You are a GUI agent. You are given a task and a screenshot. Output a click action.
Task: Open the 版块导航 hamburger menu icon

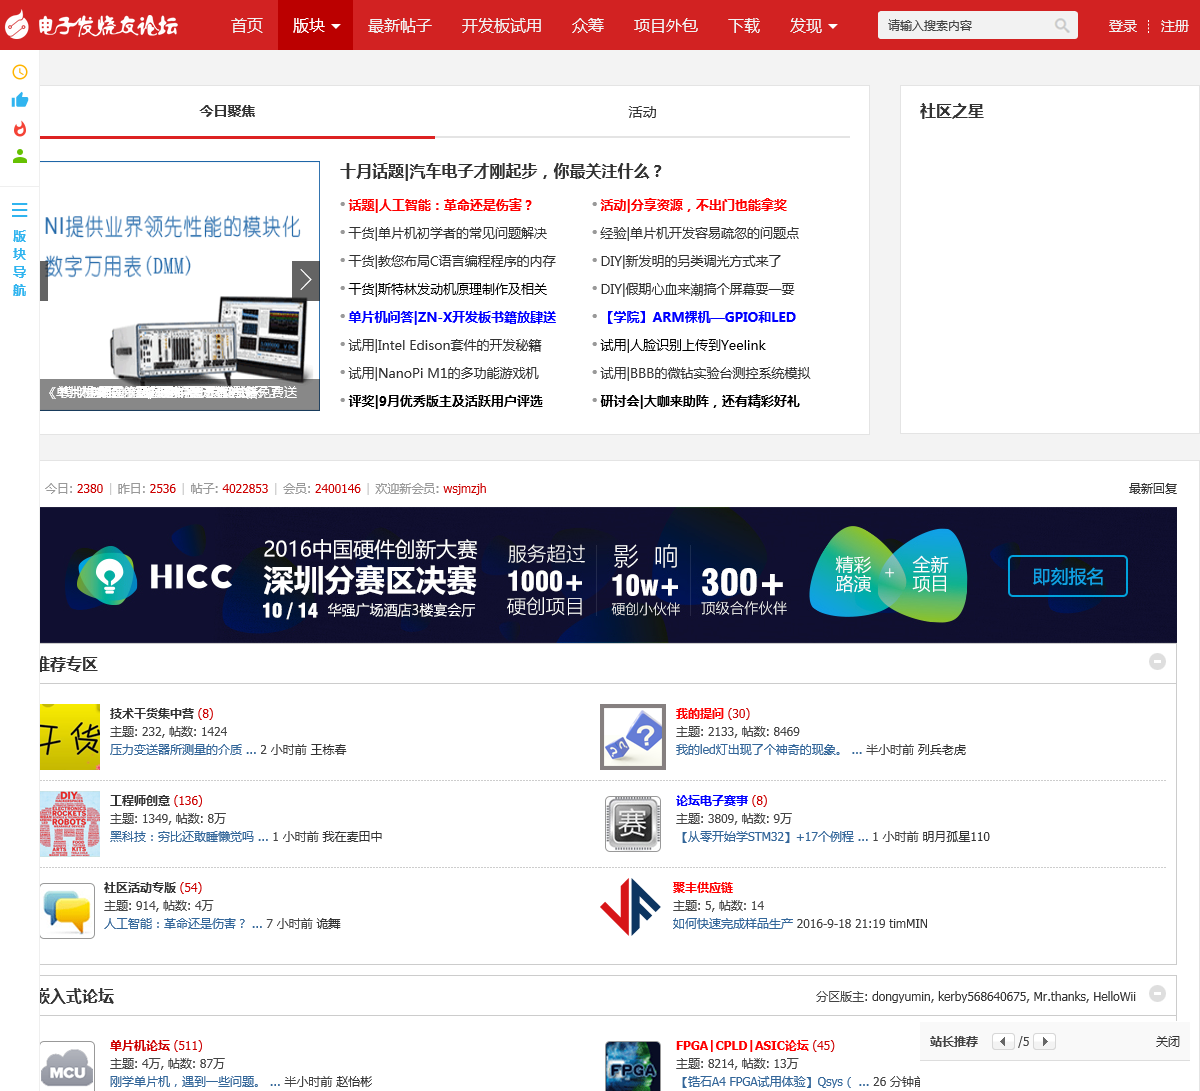click(19, 210)
